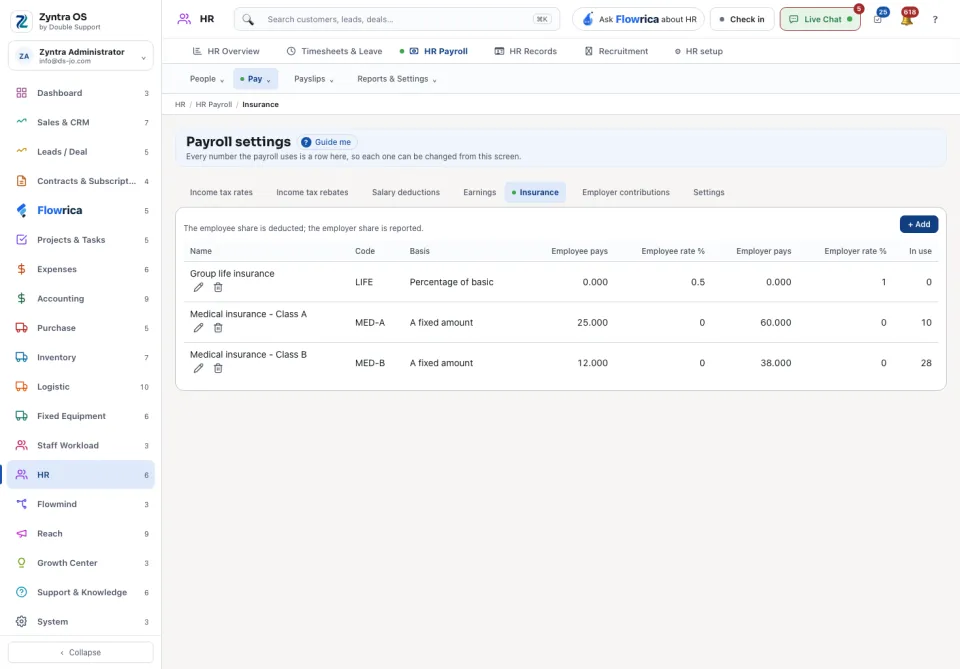Click the Employee pays column header

coord(579,251)
